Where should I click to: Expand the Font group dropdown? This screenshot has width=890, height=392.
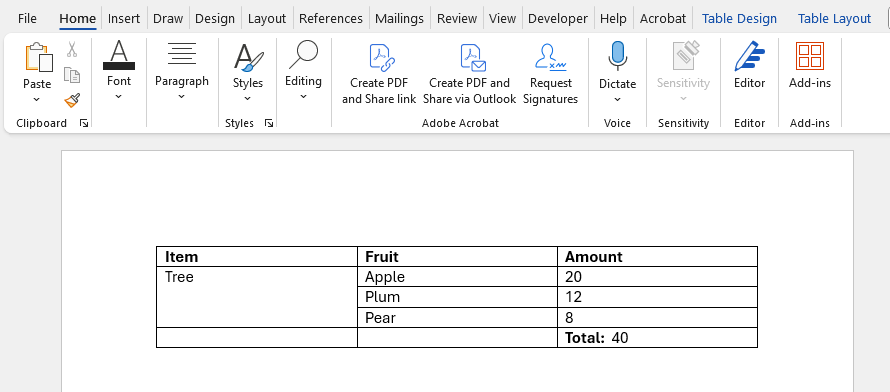[x=119, y=97]
